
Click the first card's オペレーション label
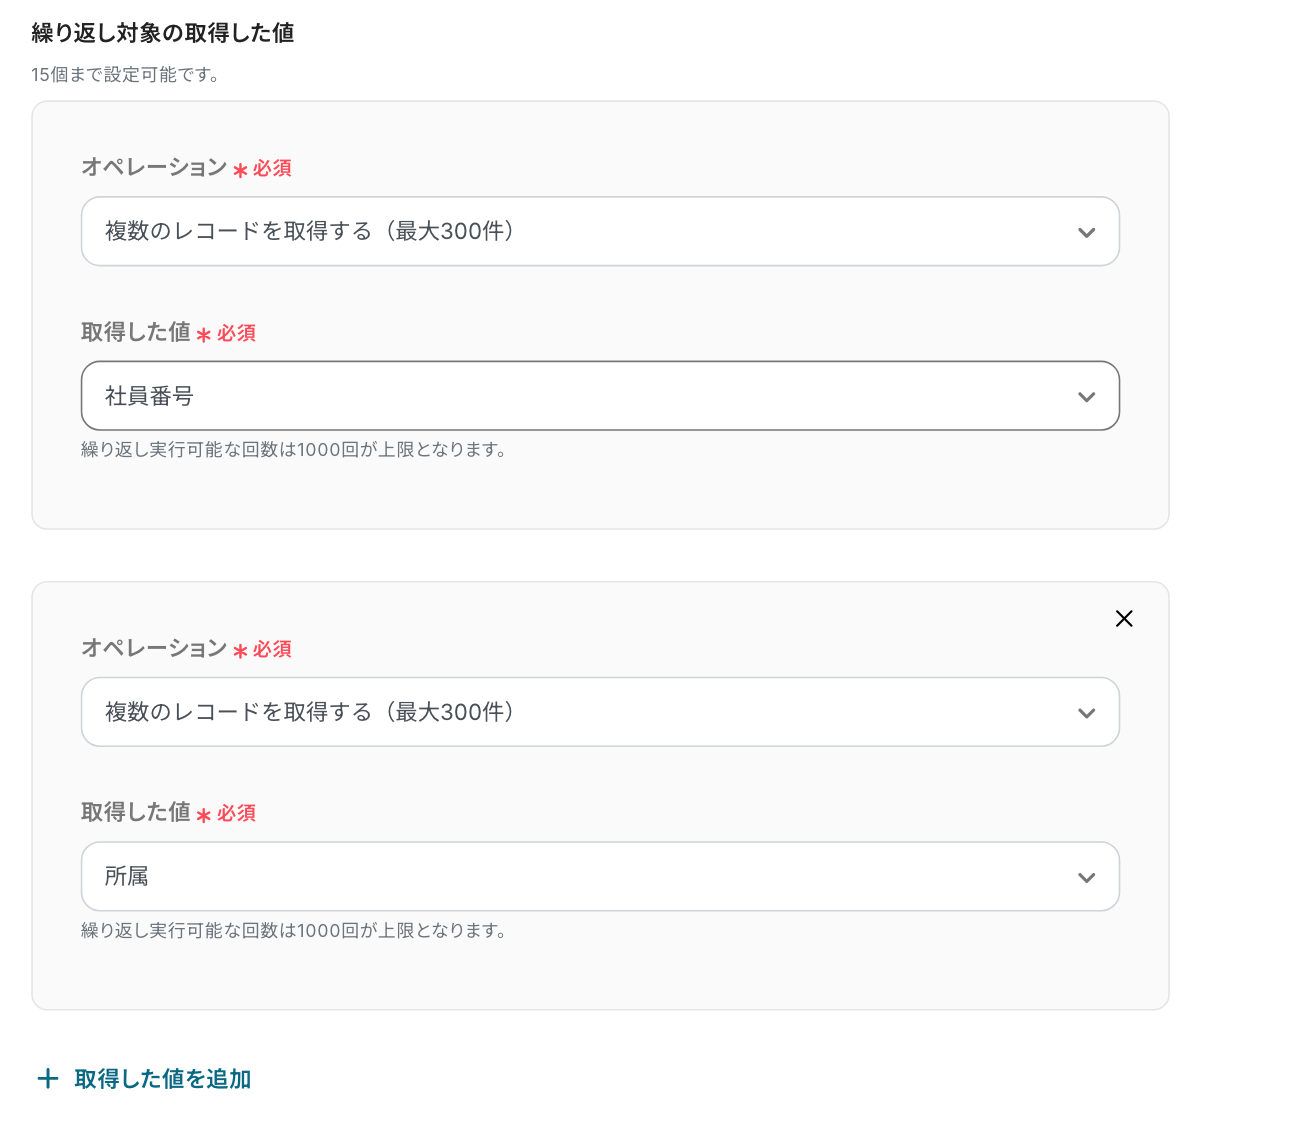point(154,167)
